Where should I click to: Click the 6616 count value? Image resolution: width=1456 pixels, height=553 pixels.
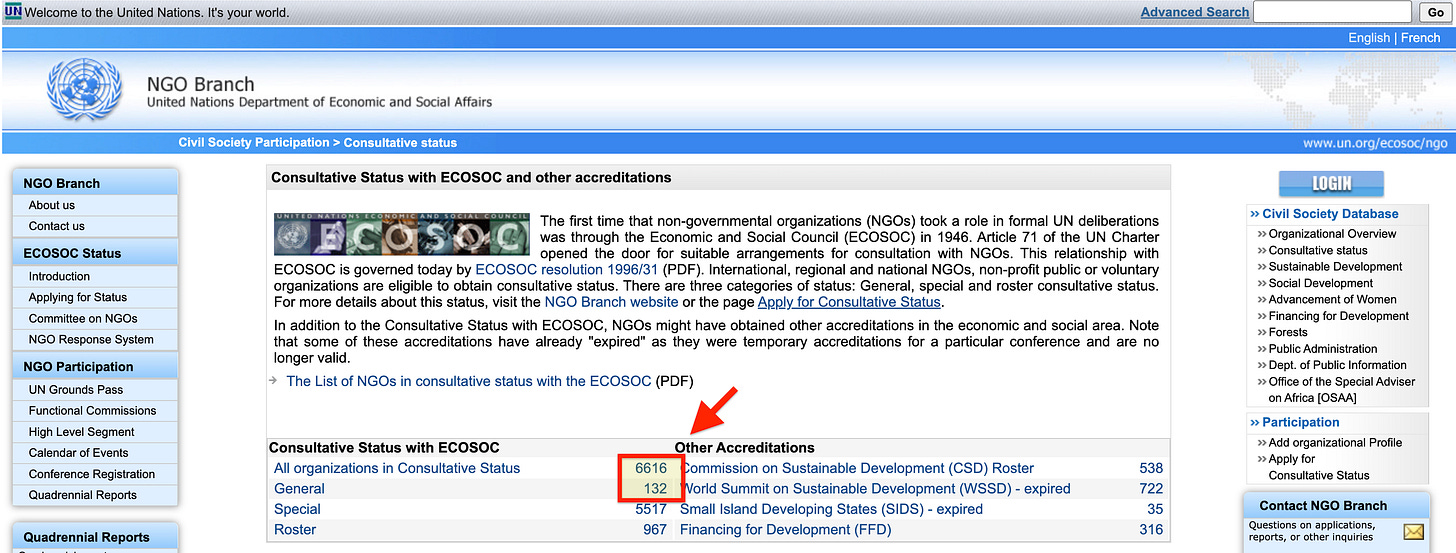click(x=650, y=468)
